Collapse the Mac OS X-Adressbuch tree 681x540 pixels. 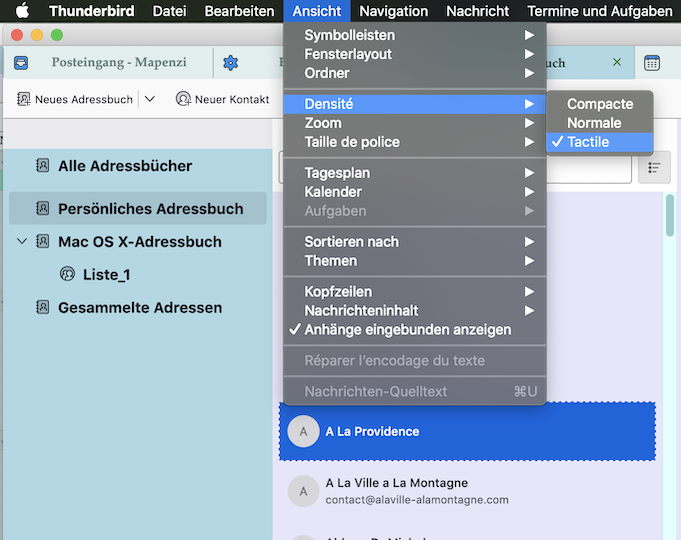point(22,241)
